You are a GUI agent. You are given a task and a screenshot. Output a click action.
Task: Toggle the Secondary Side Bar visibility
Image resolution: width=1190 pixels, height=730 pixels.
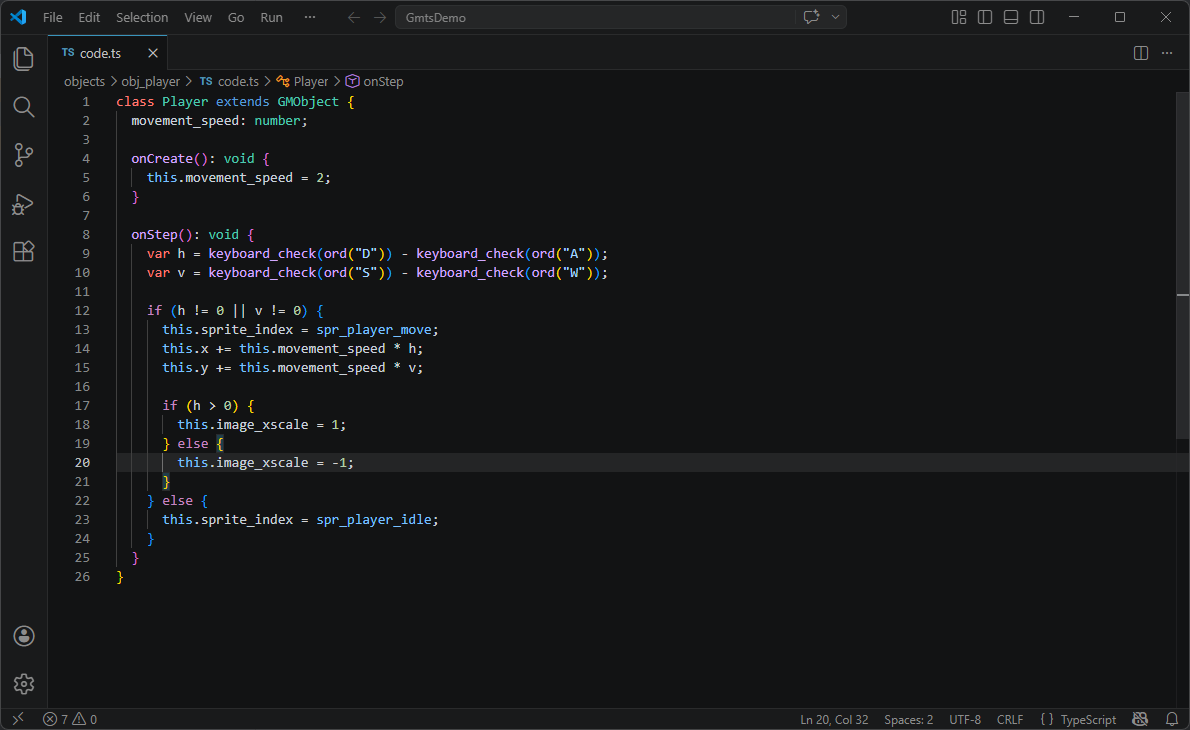pyautogui.click(x=1037, y=17)
